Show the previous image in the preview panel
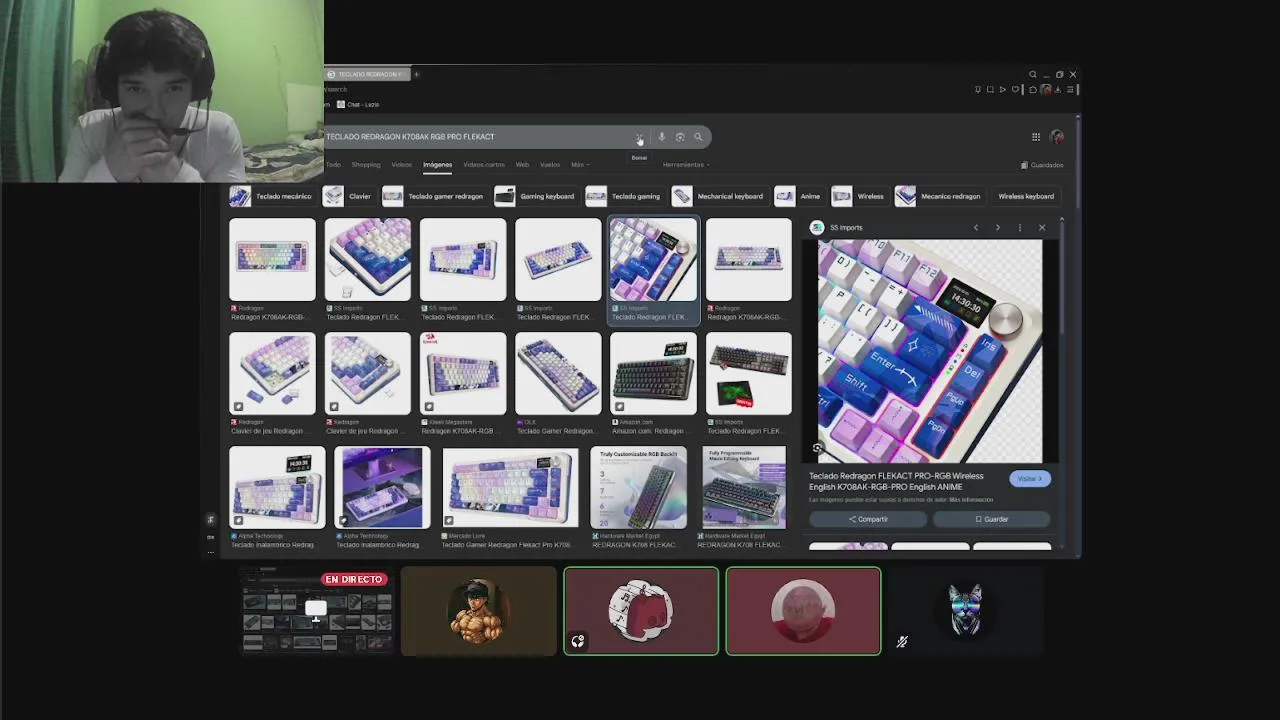Screen dimensions: 1280x720 tap(976, 228)
